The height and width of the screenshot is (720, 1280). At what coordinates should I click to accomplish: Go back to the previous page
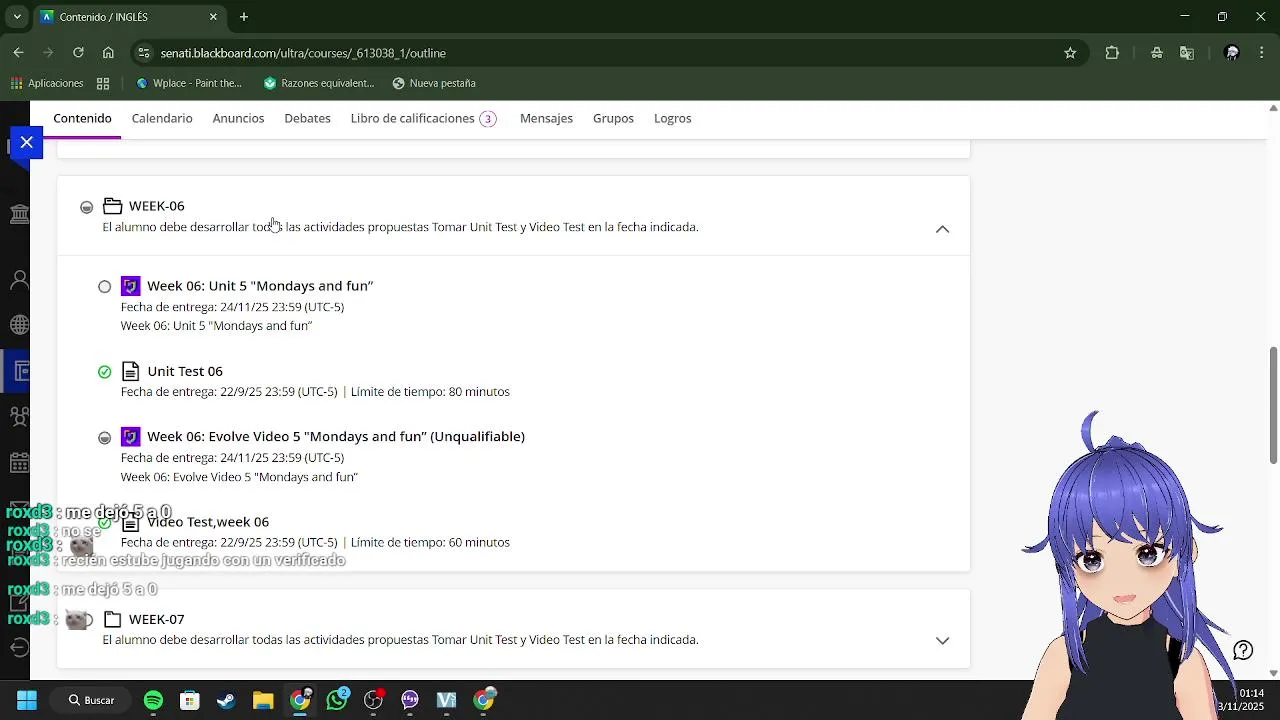pos(18,53)
